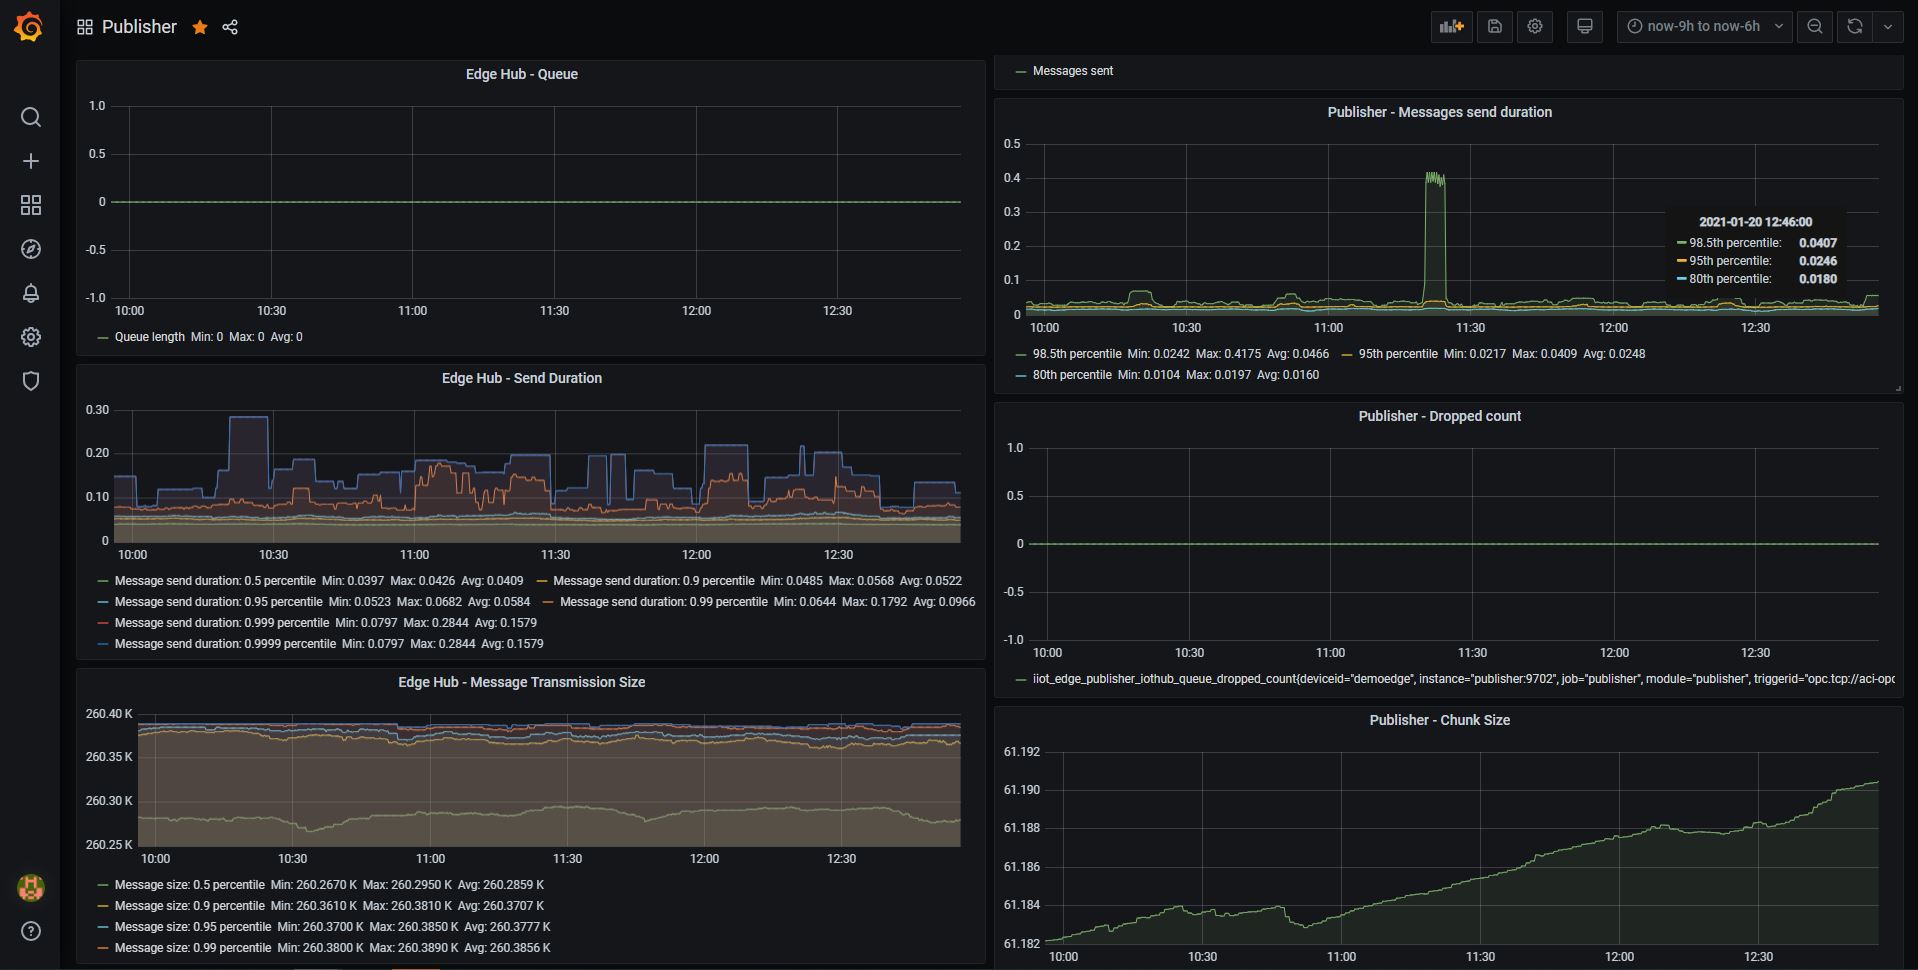Zoom out the time range
Screen dimensions: 1918x970
pyautogui.click(x=1815, y=27)
